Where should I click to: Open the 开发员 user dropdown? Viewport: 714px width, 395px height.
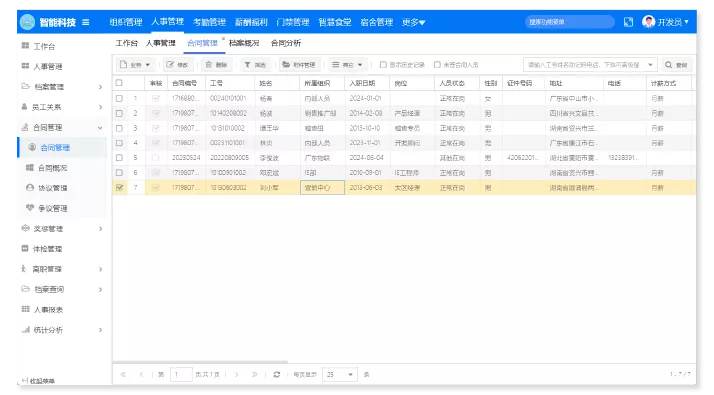673,22
